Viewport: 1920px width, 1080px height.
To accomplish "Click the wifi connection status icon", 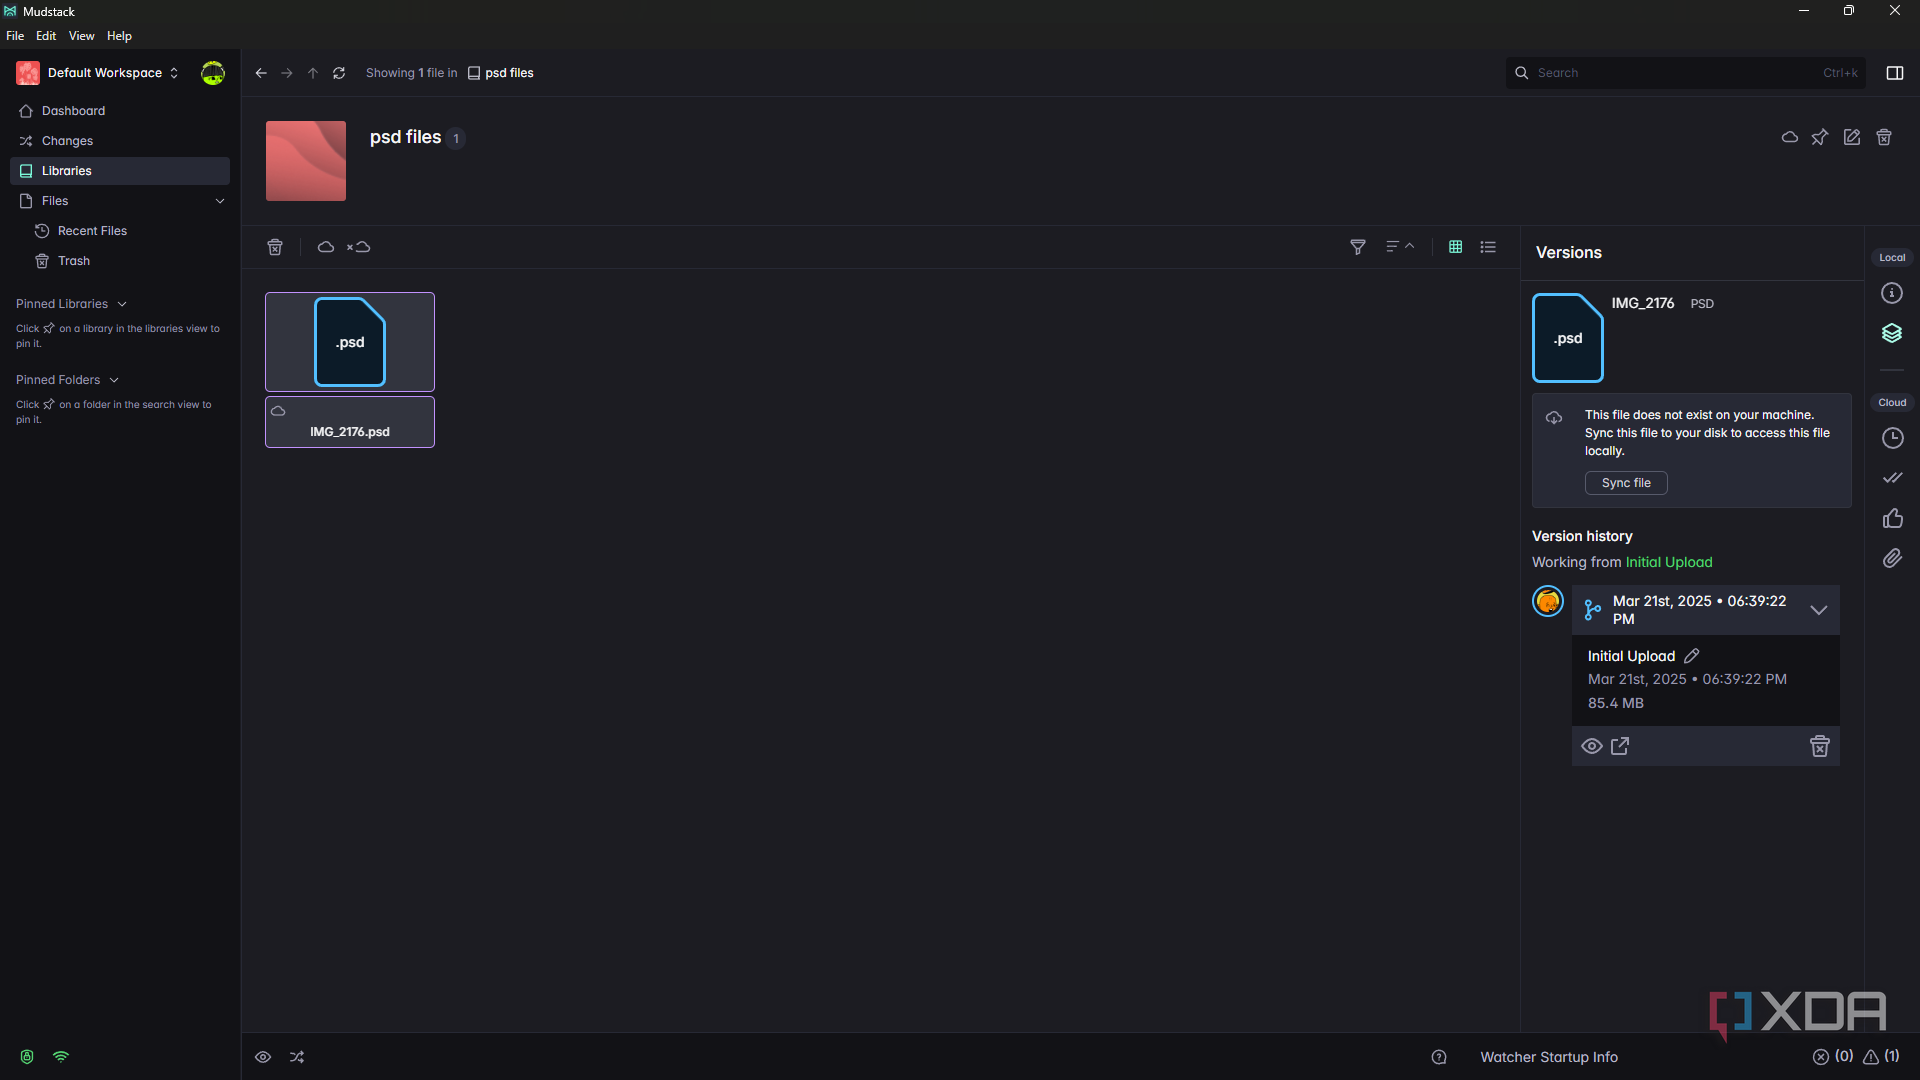I will point(61,1057).
